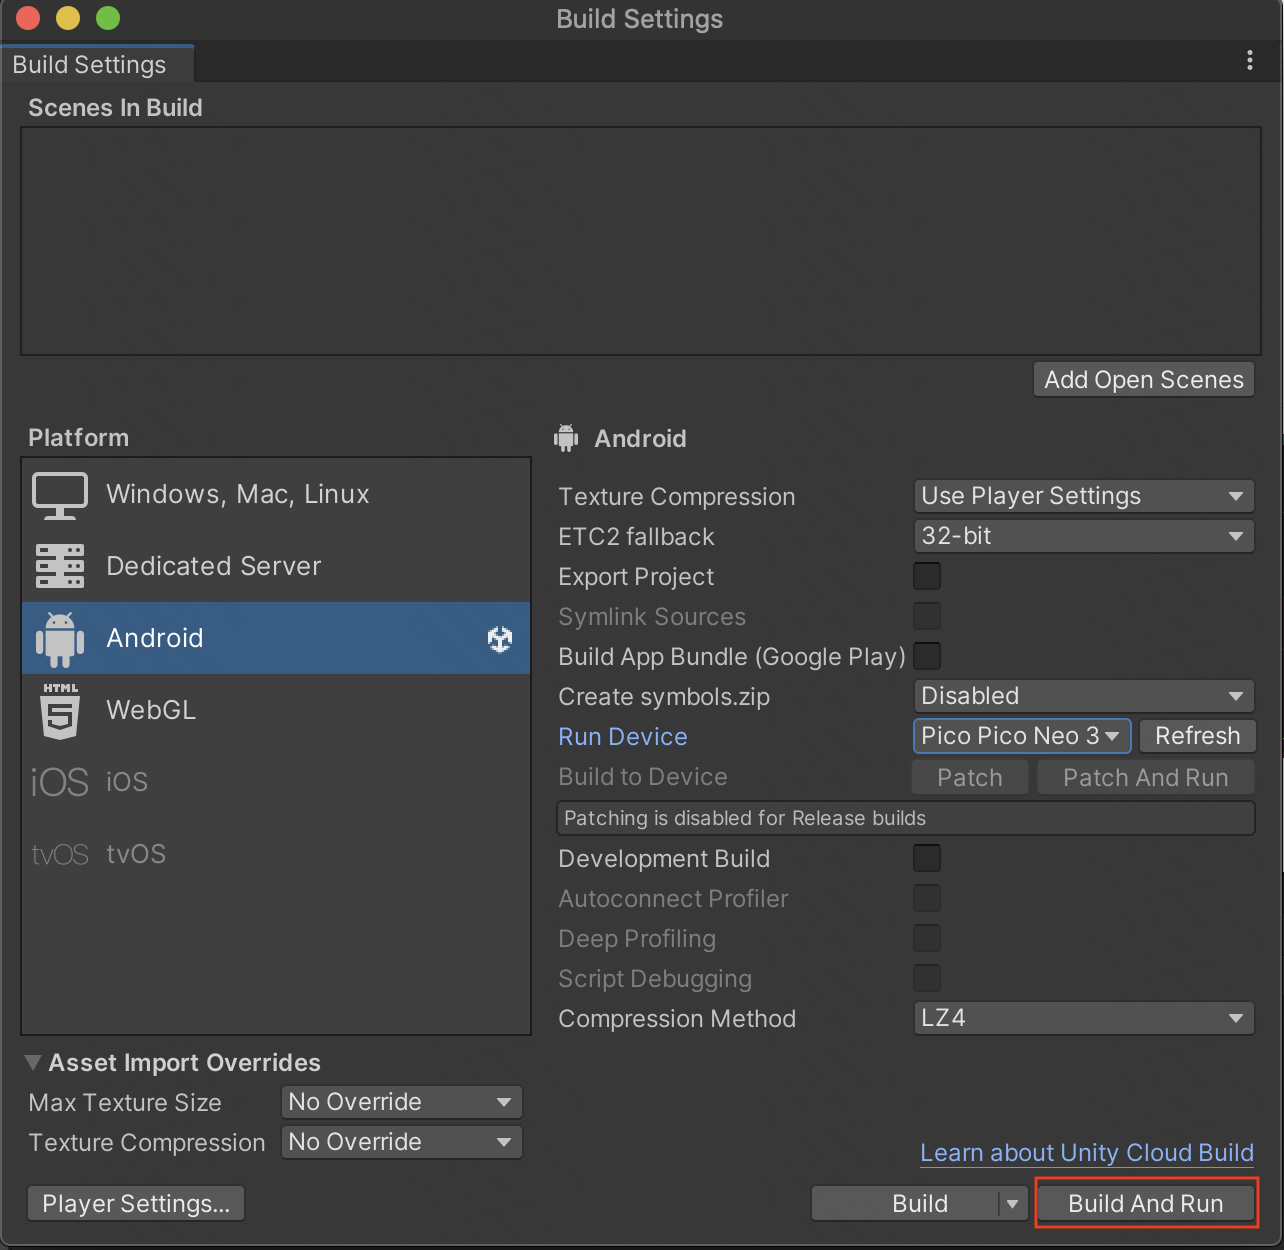Enable the Export Project checkbox
Screen dimensions: 1284x1250
click(927, 576)
